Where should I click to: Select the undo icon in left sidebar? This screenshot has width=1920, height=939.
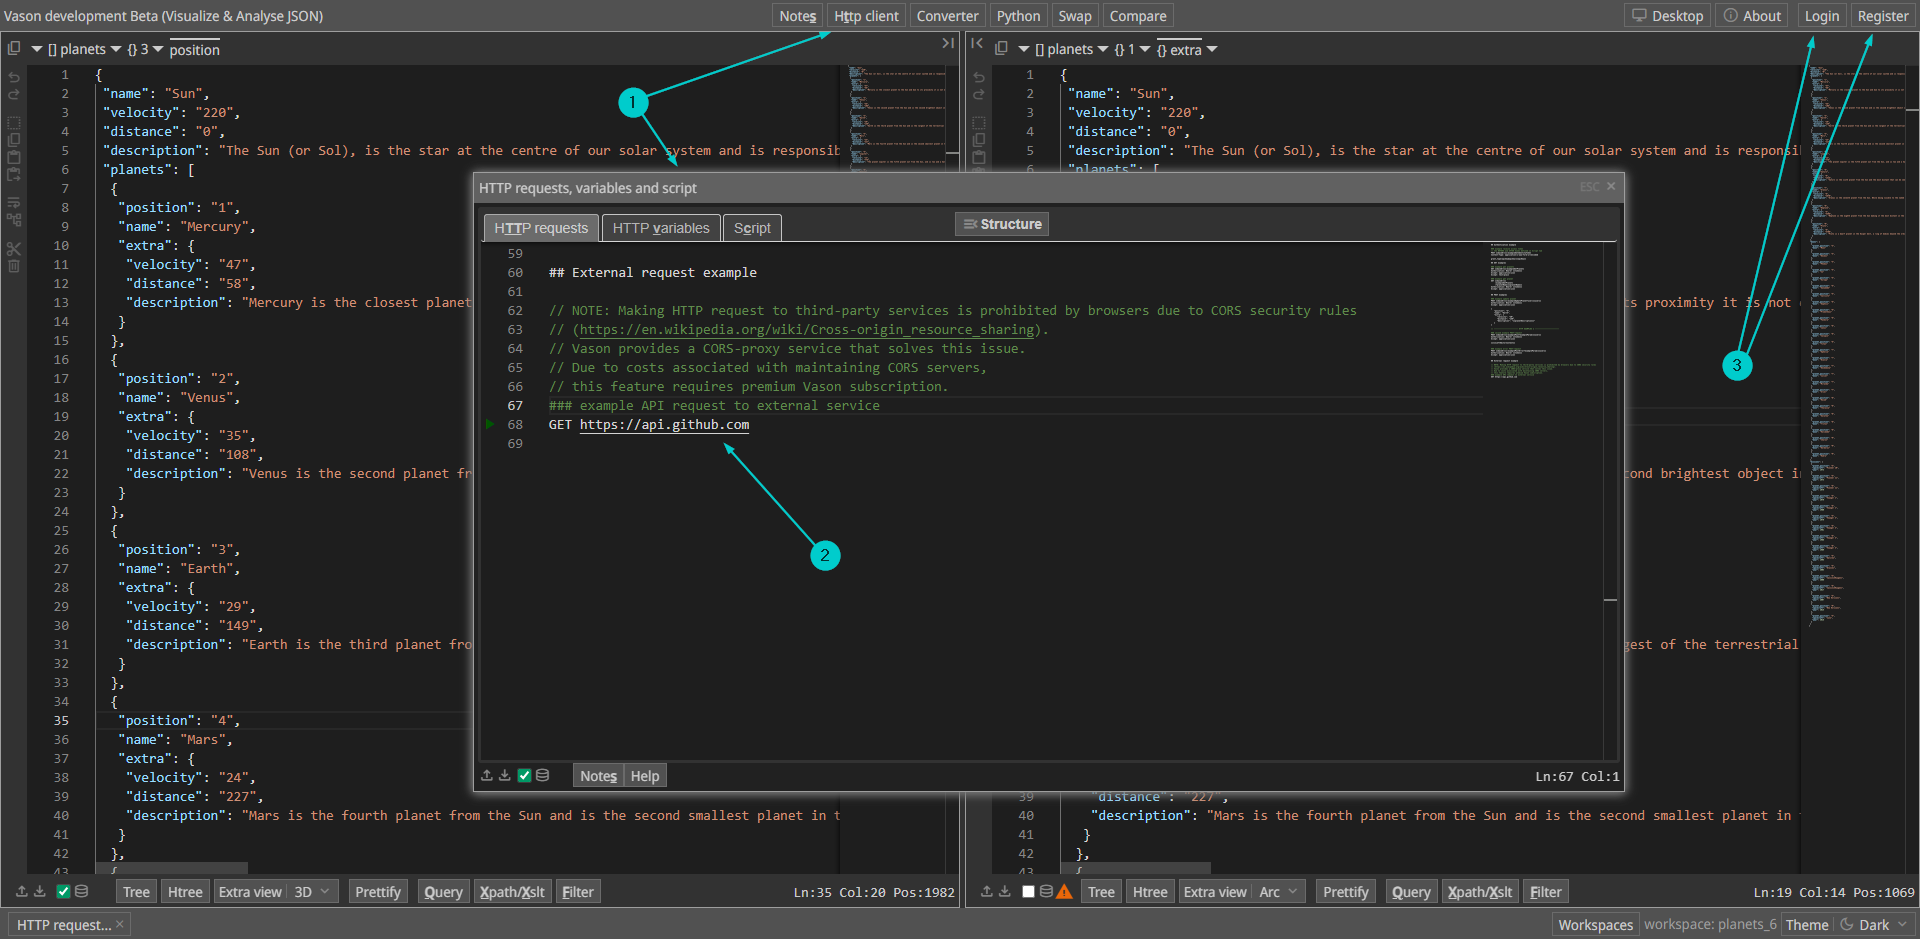14,78
